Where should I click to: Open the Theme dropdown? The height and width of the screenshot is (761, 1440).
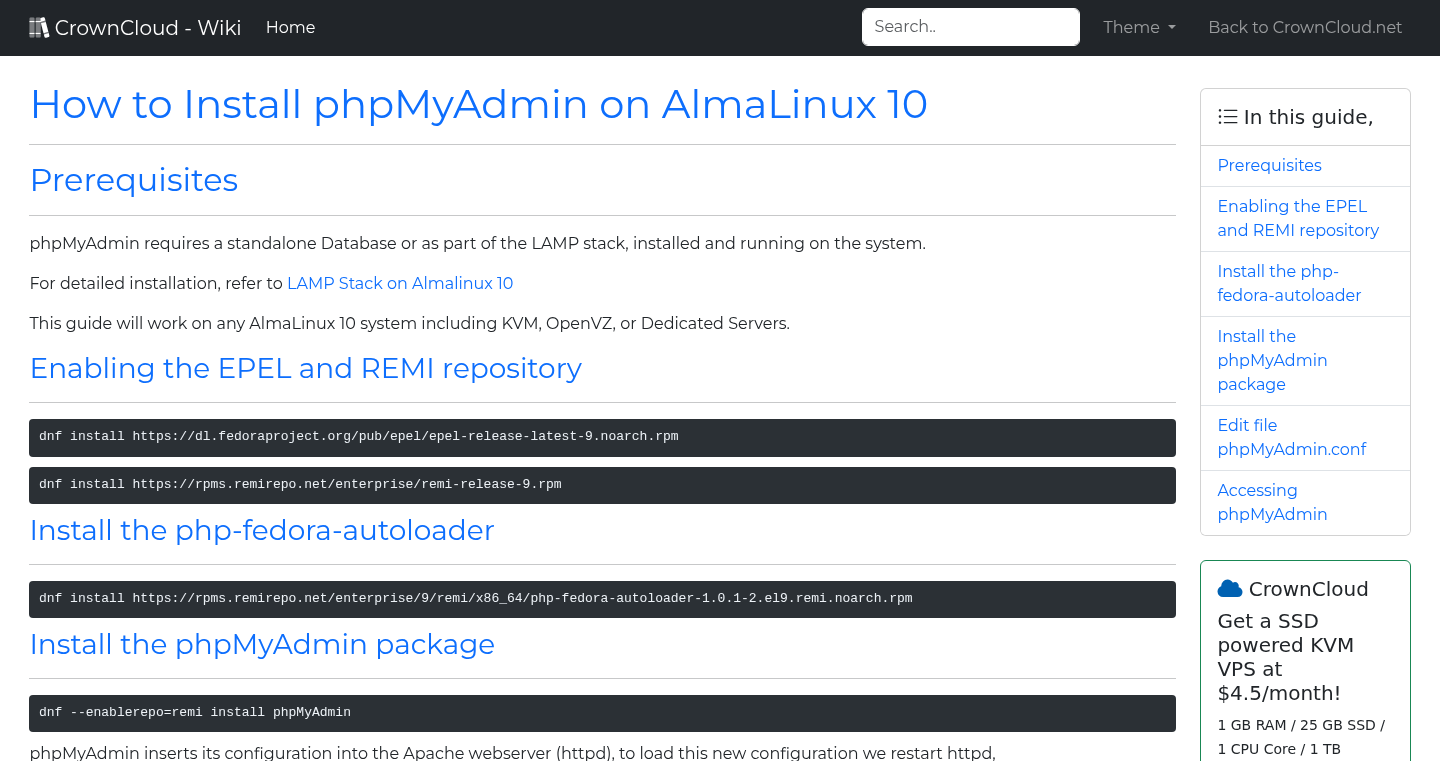coord(1138,27)
